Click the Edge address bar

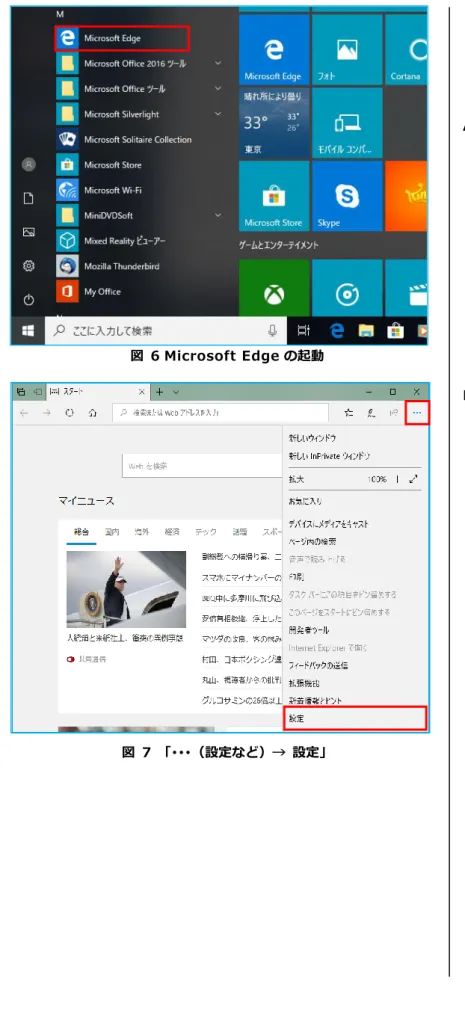click(x=220, y=413)
